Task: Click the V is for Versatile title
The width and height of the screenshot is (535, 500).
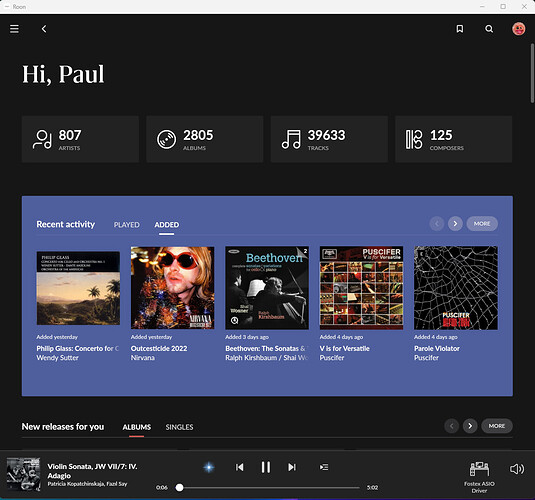Action: pos(345,348)
